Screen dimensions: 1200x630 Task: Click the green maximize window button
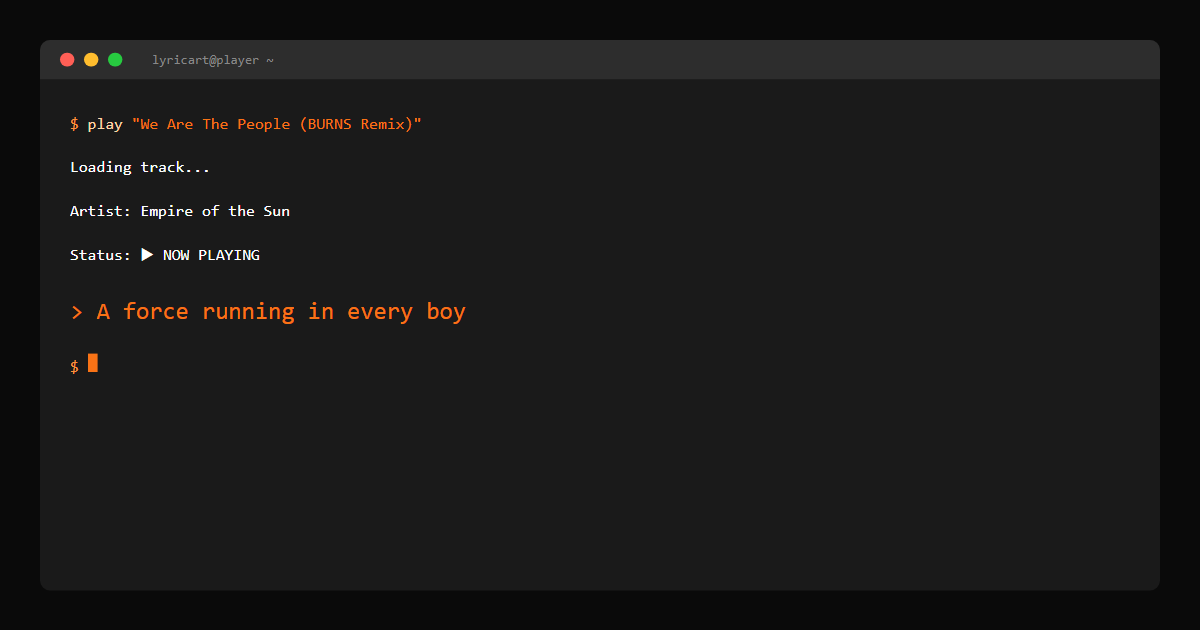pos(115,60)
